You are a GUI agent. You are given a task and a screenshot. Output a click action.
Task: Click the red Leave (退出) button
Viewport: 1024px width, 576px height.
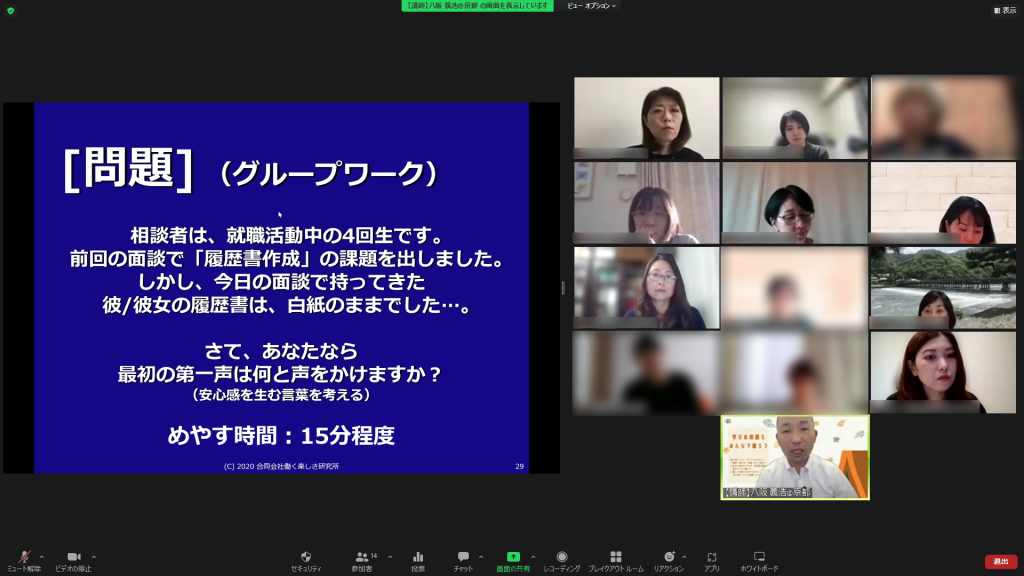(x=1000, y=561)
